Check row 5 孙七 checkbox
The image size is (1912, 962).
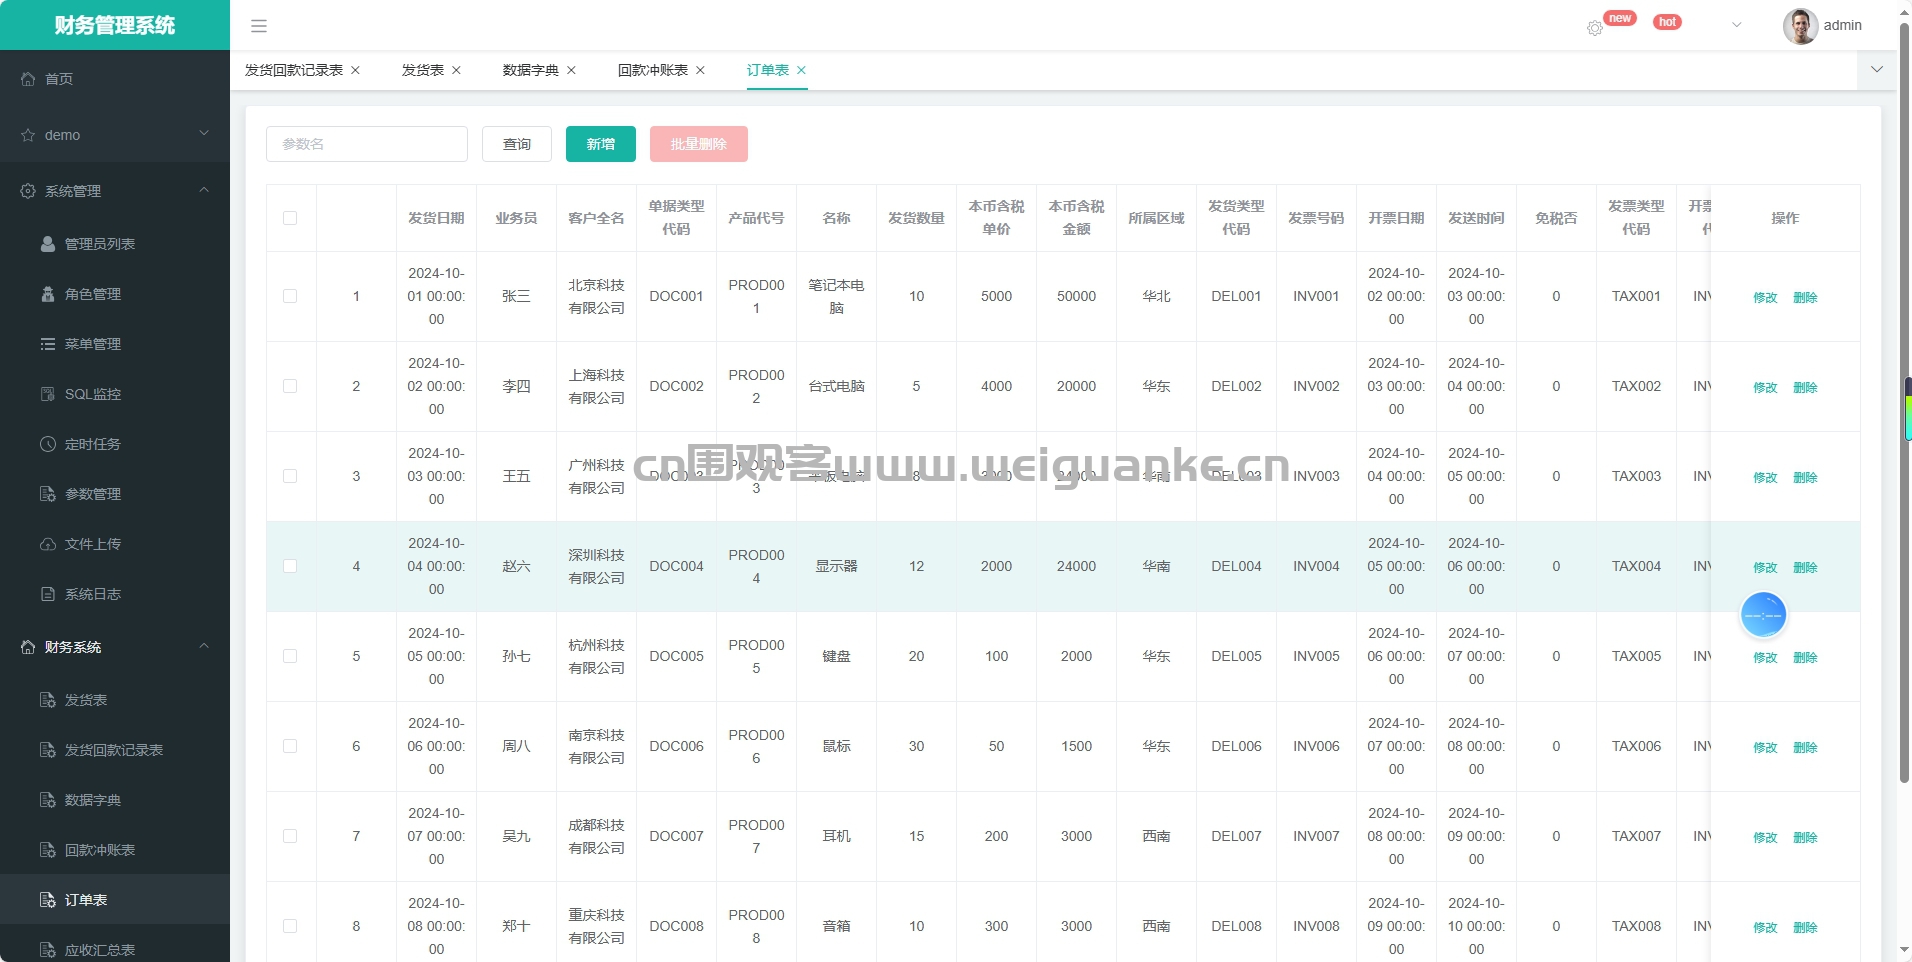[290, 656]
